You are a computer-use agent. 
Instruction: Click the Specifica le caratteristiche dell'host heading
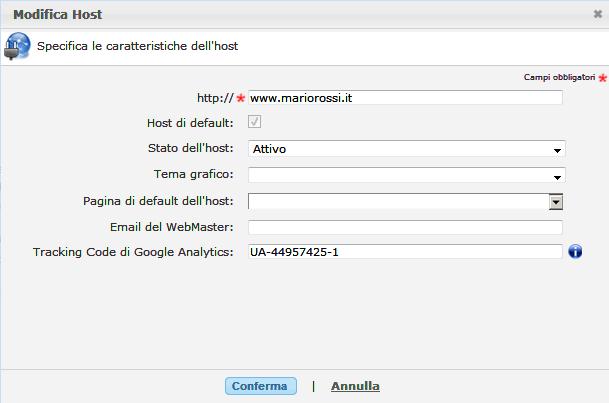(137, 46)
